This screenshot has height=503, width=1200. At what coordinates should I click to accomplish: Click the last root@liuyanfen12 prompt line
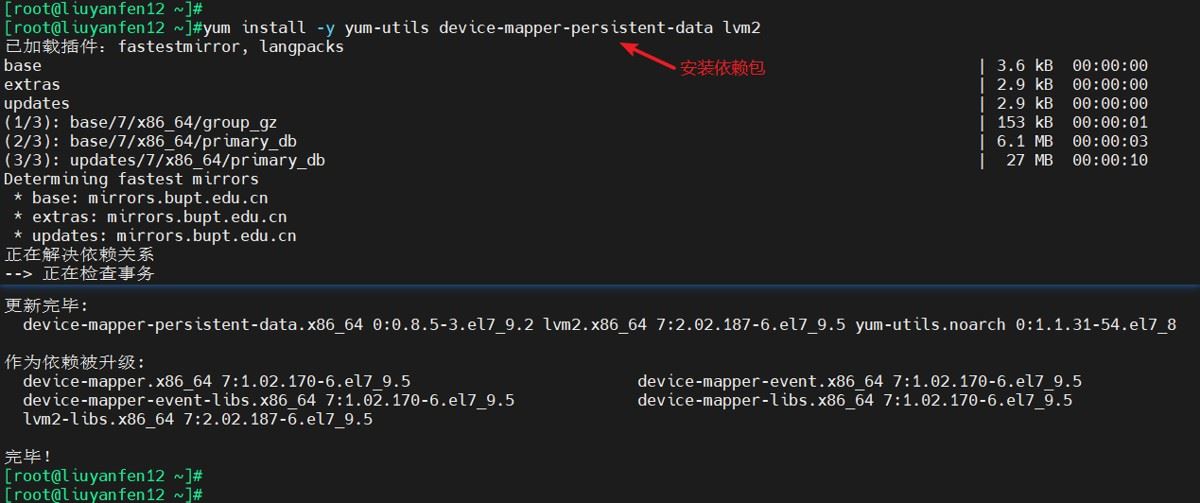(x=104, y=495)
